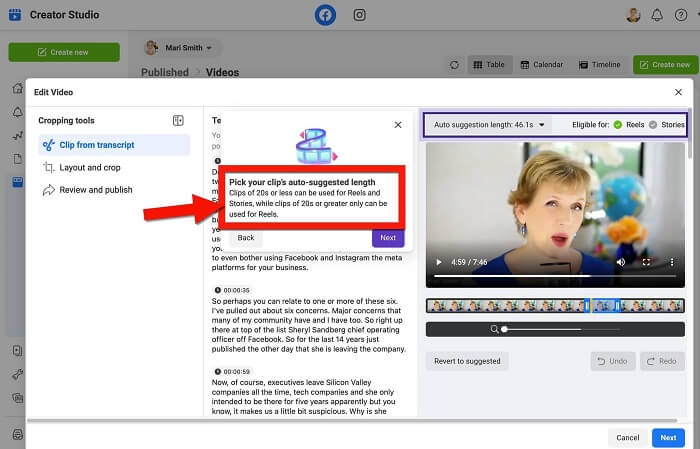Viewport: 700px width, 449px height.
Task: Open Auto suggestion length dropdown
Action: click(489, 125)
